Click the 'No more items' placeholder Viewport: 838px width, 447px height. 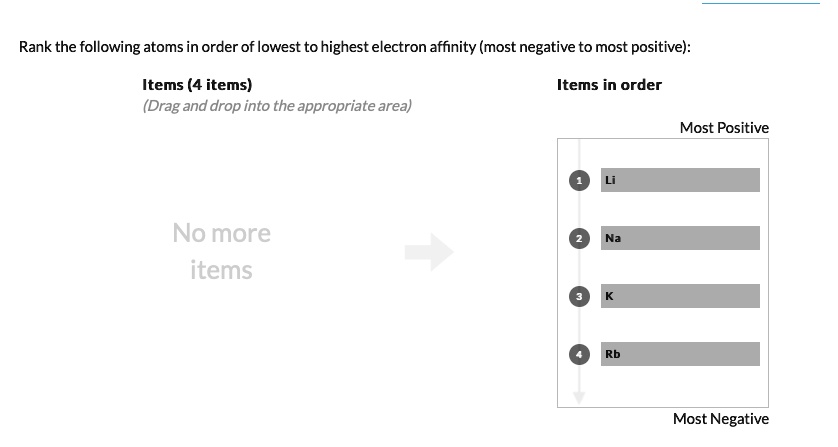click(221, 251)
